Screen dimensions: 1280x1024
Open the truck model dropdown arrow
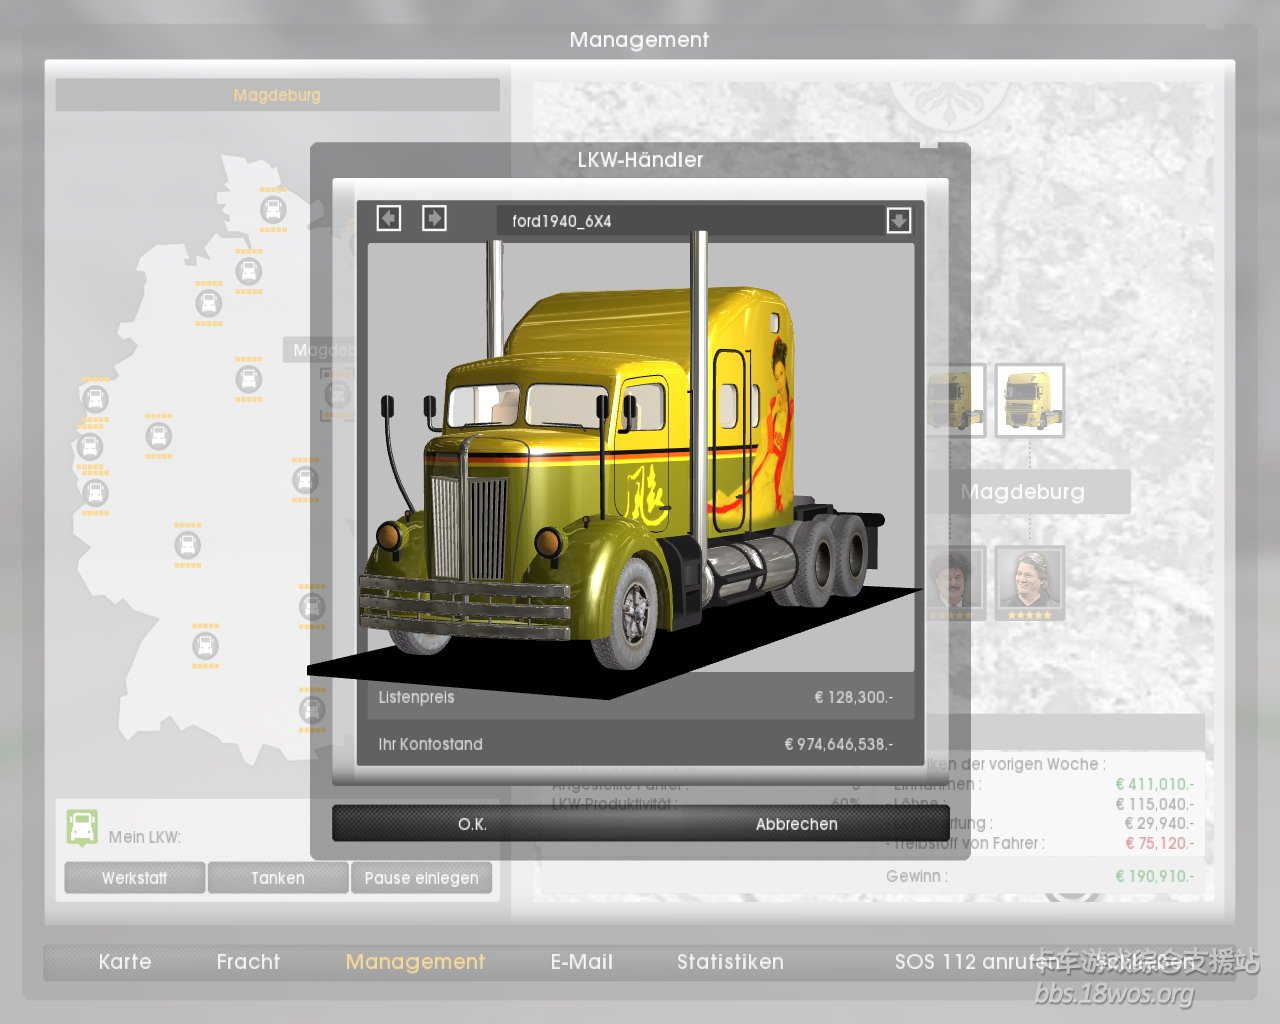click(898, 220)
